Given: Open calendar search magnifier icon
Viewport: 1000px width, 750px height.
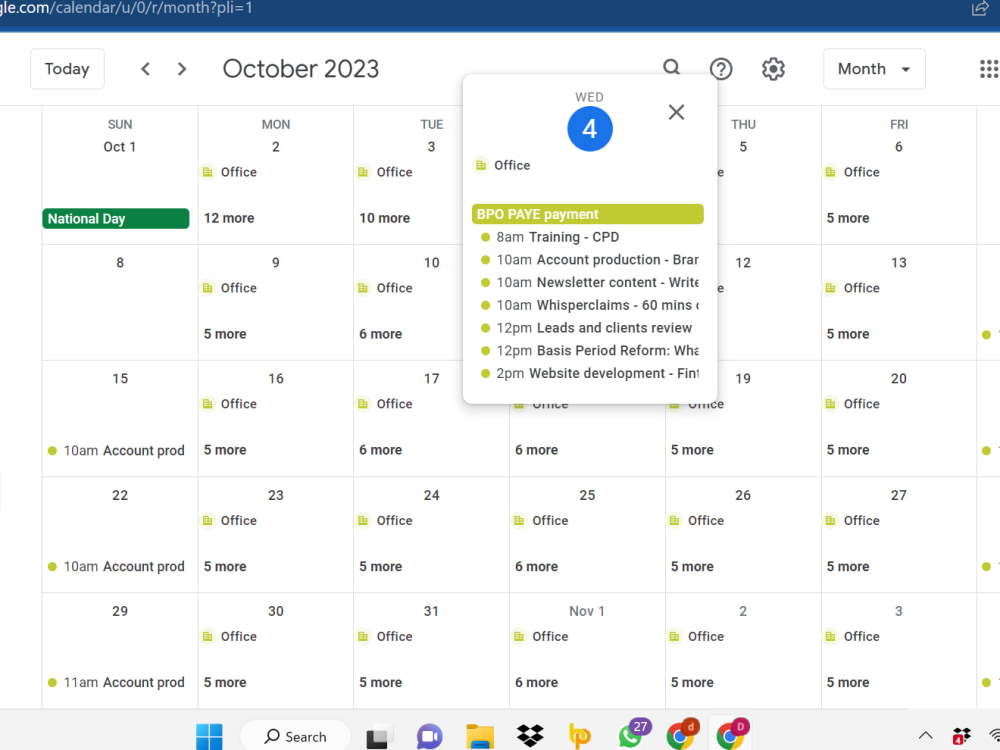Looking at the screenshot, I should click(671, 67).
